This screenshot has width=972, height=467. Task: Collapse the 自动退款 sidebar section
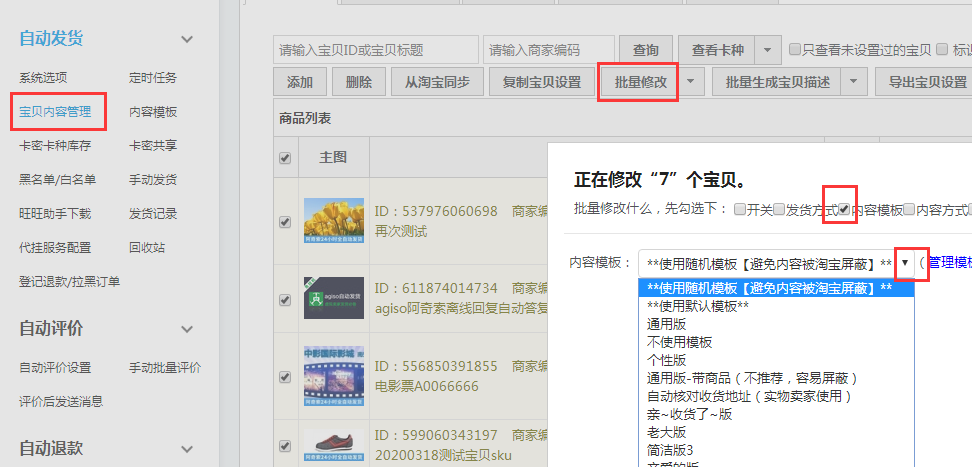point(187,448)
